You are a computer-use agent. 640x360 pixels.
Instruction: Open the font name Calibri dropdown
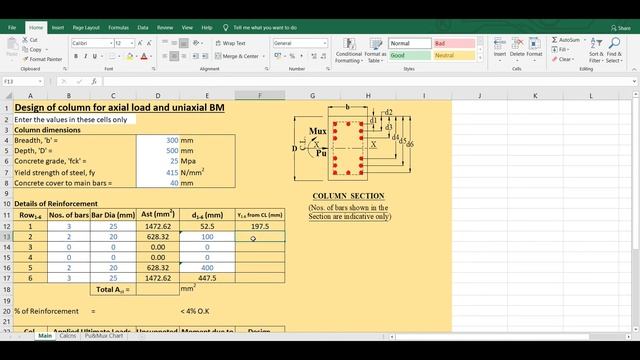pos(111,43)
